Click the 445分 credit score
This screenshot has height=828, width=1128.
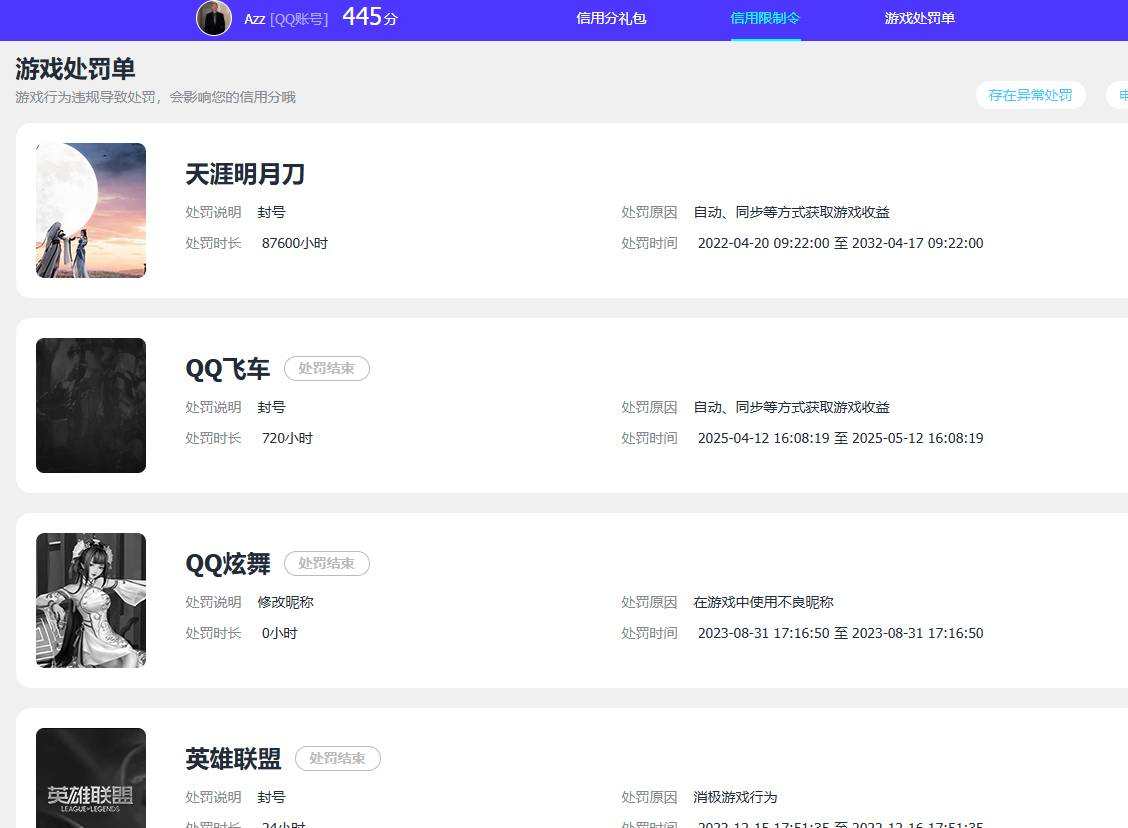[x=370, y=17]
